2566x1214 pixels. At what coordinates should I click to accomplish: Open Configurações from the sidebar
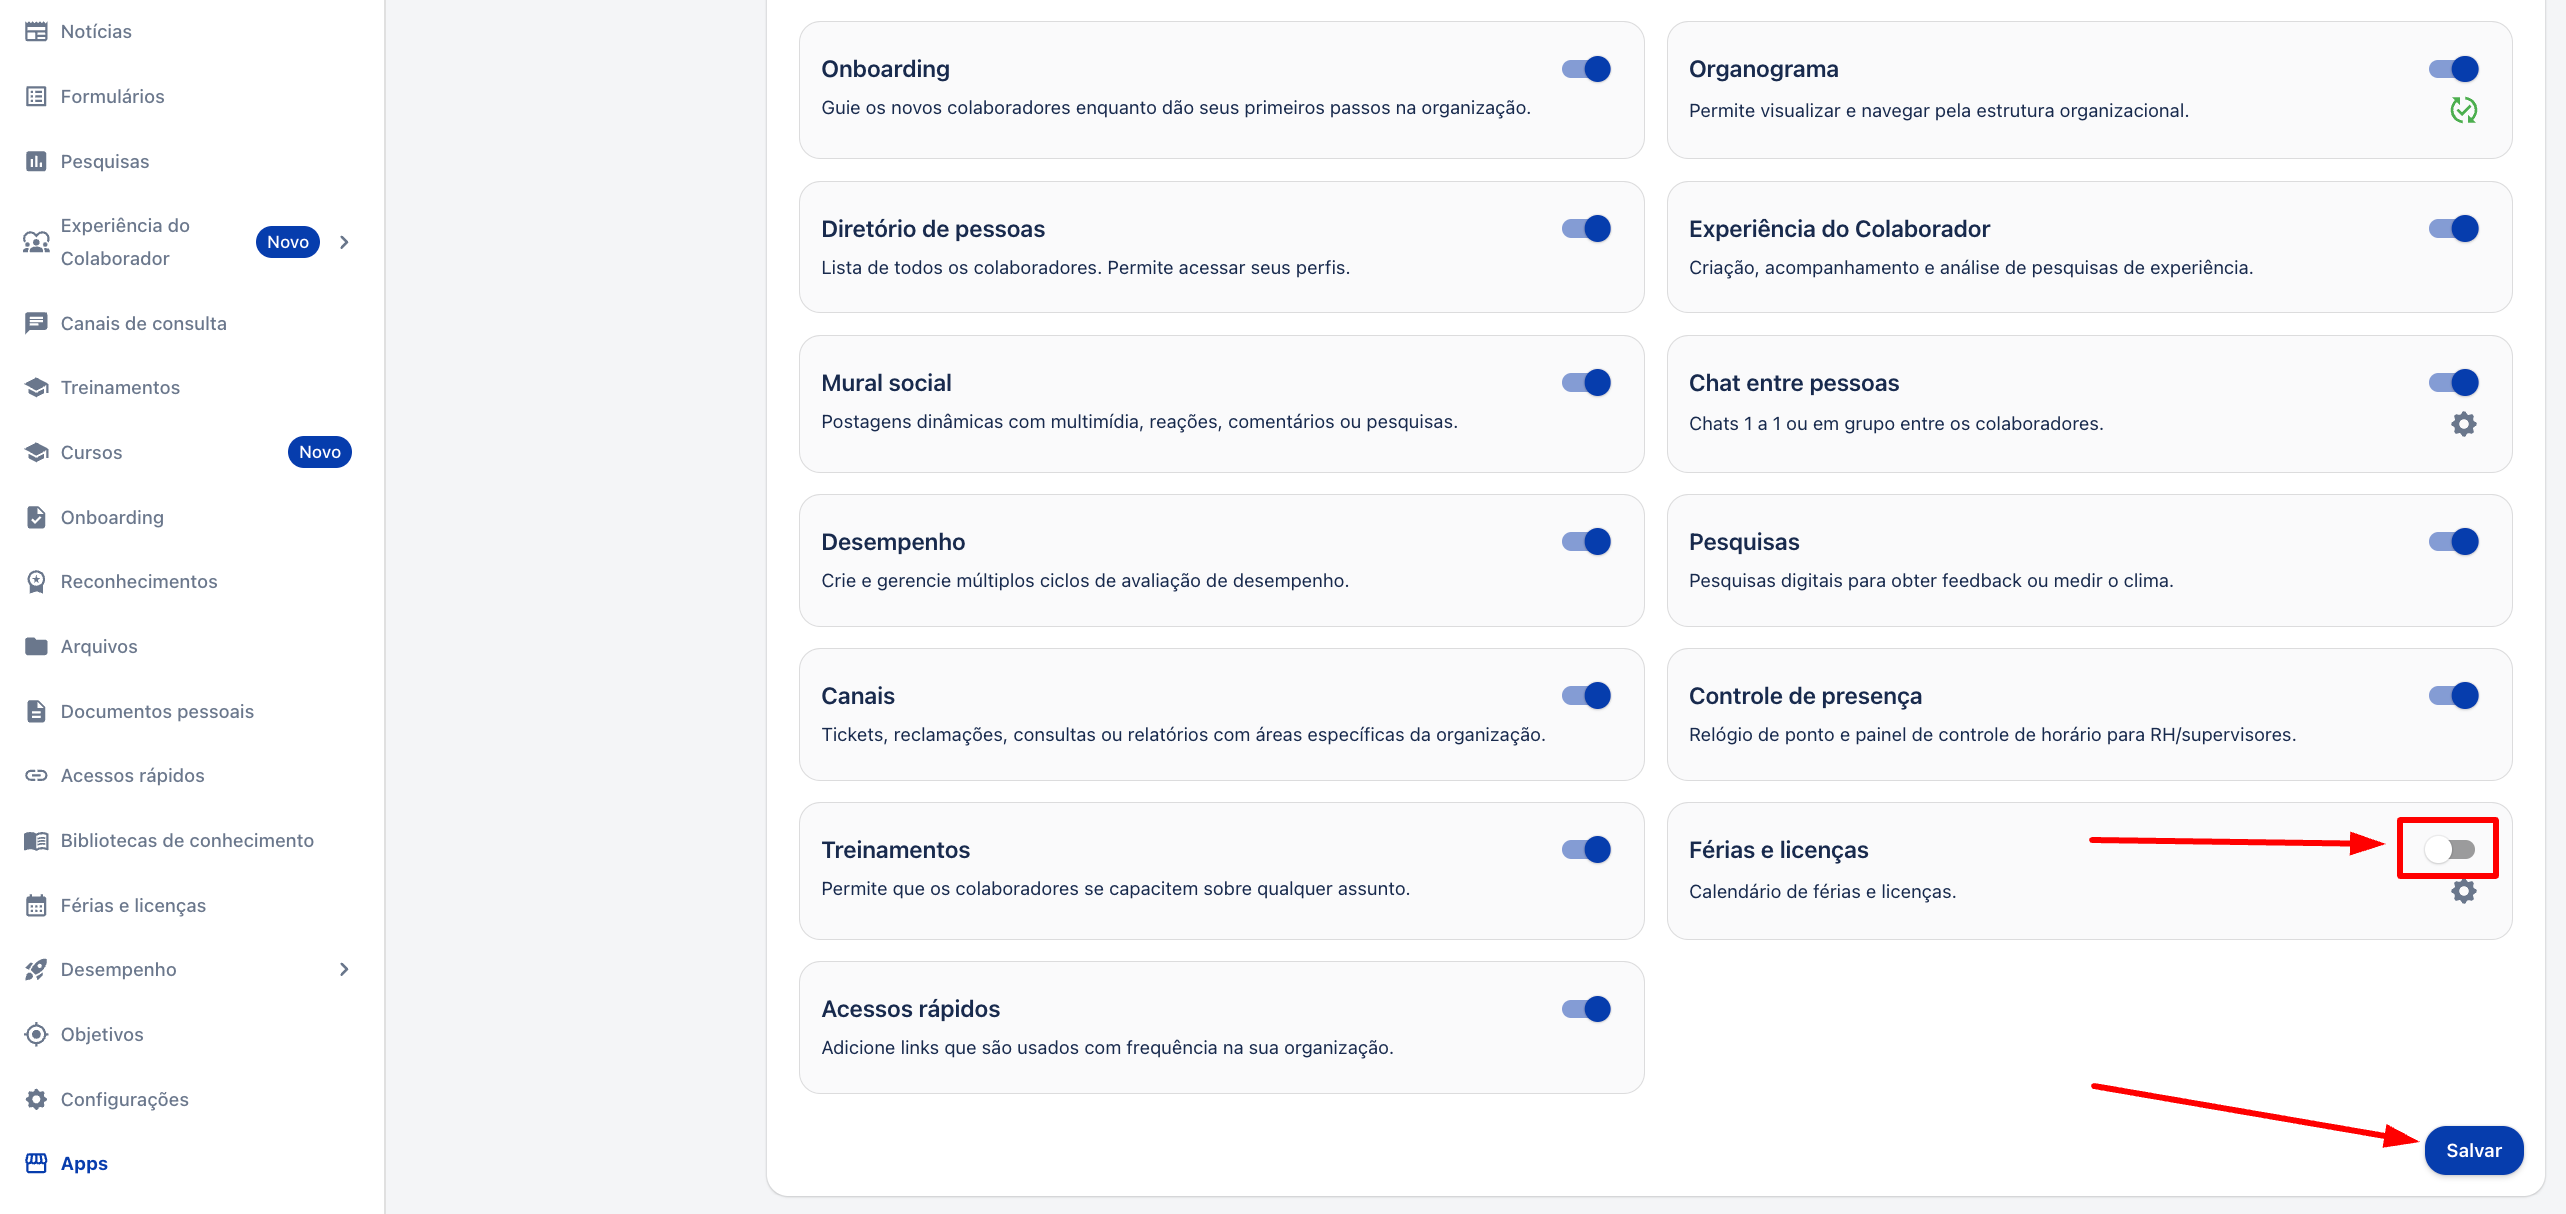124,1099
